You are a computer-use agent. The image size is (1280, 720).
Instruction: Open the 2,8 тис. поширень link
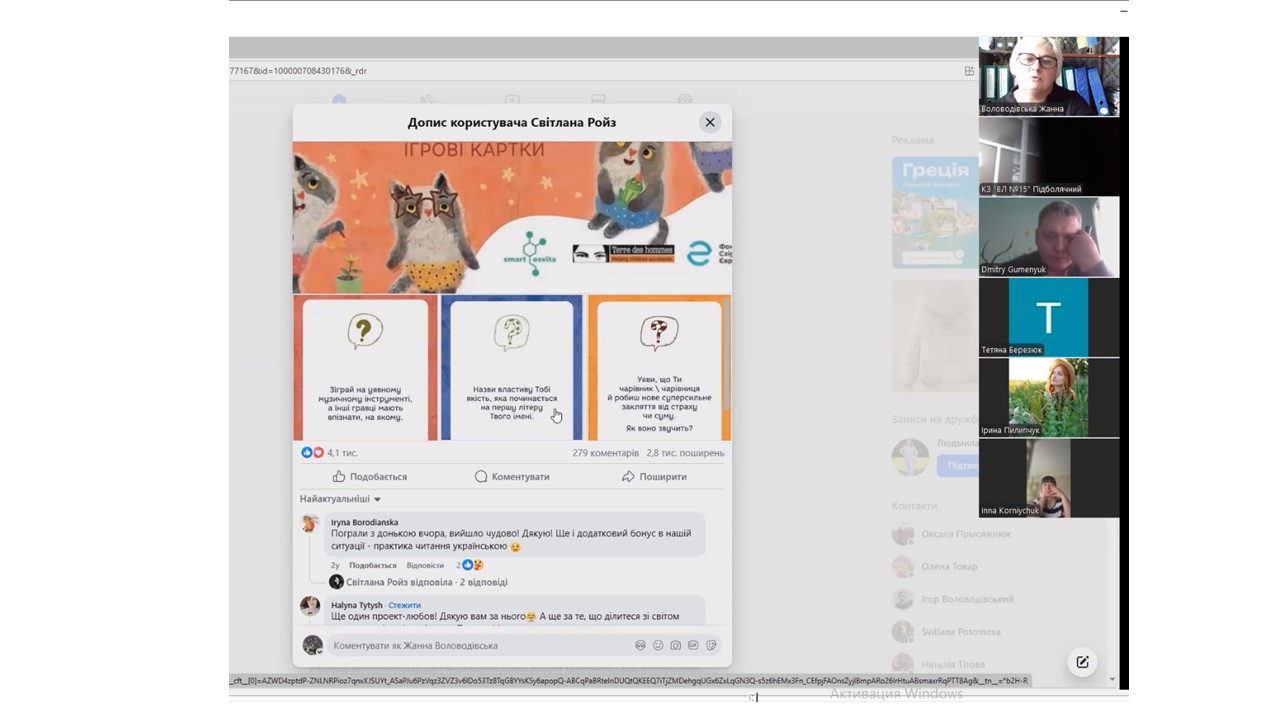point(685,453)
